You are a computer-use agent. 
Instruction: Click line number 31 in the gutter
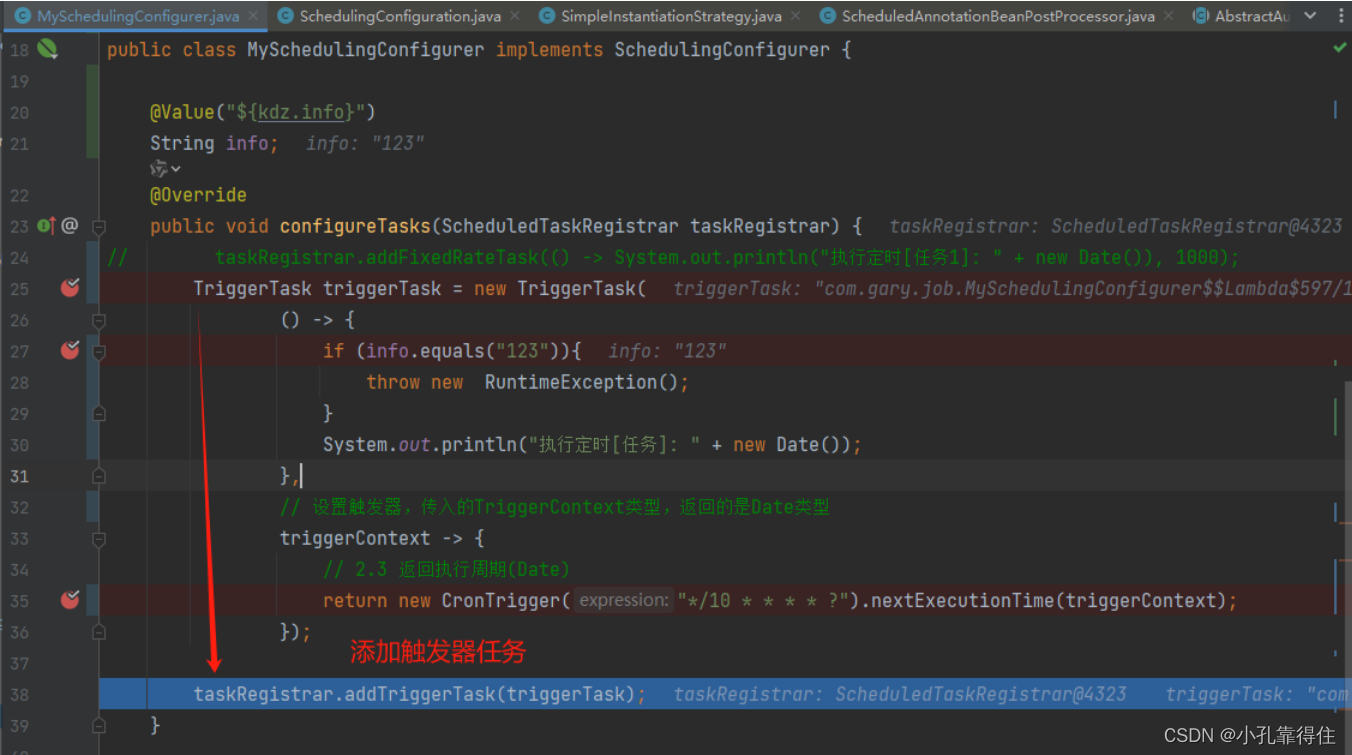tap(19, 476)
